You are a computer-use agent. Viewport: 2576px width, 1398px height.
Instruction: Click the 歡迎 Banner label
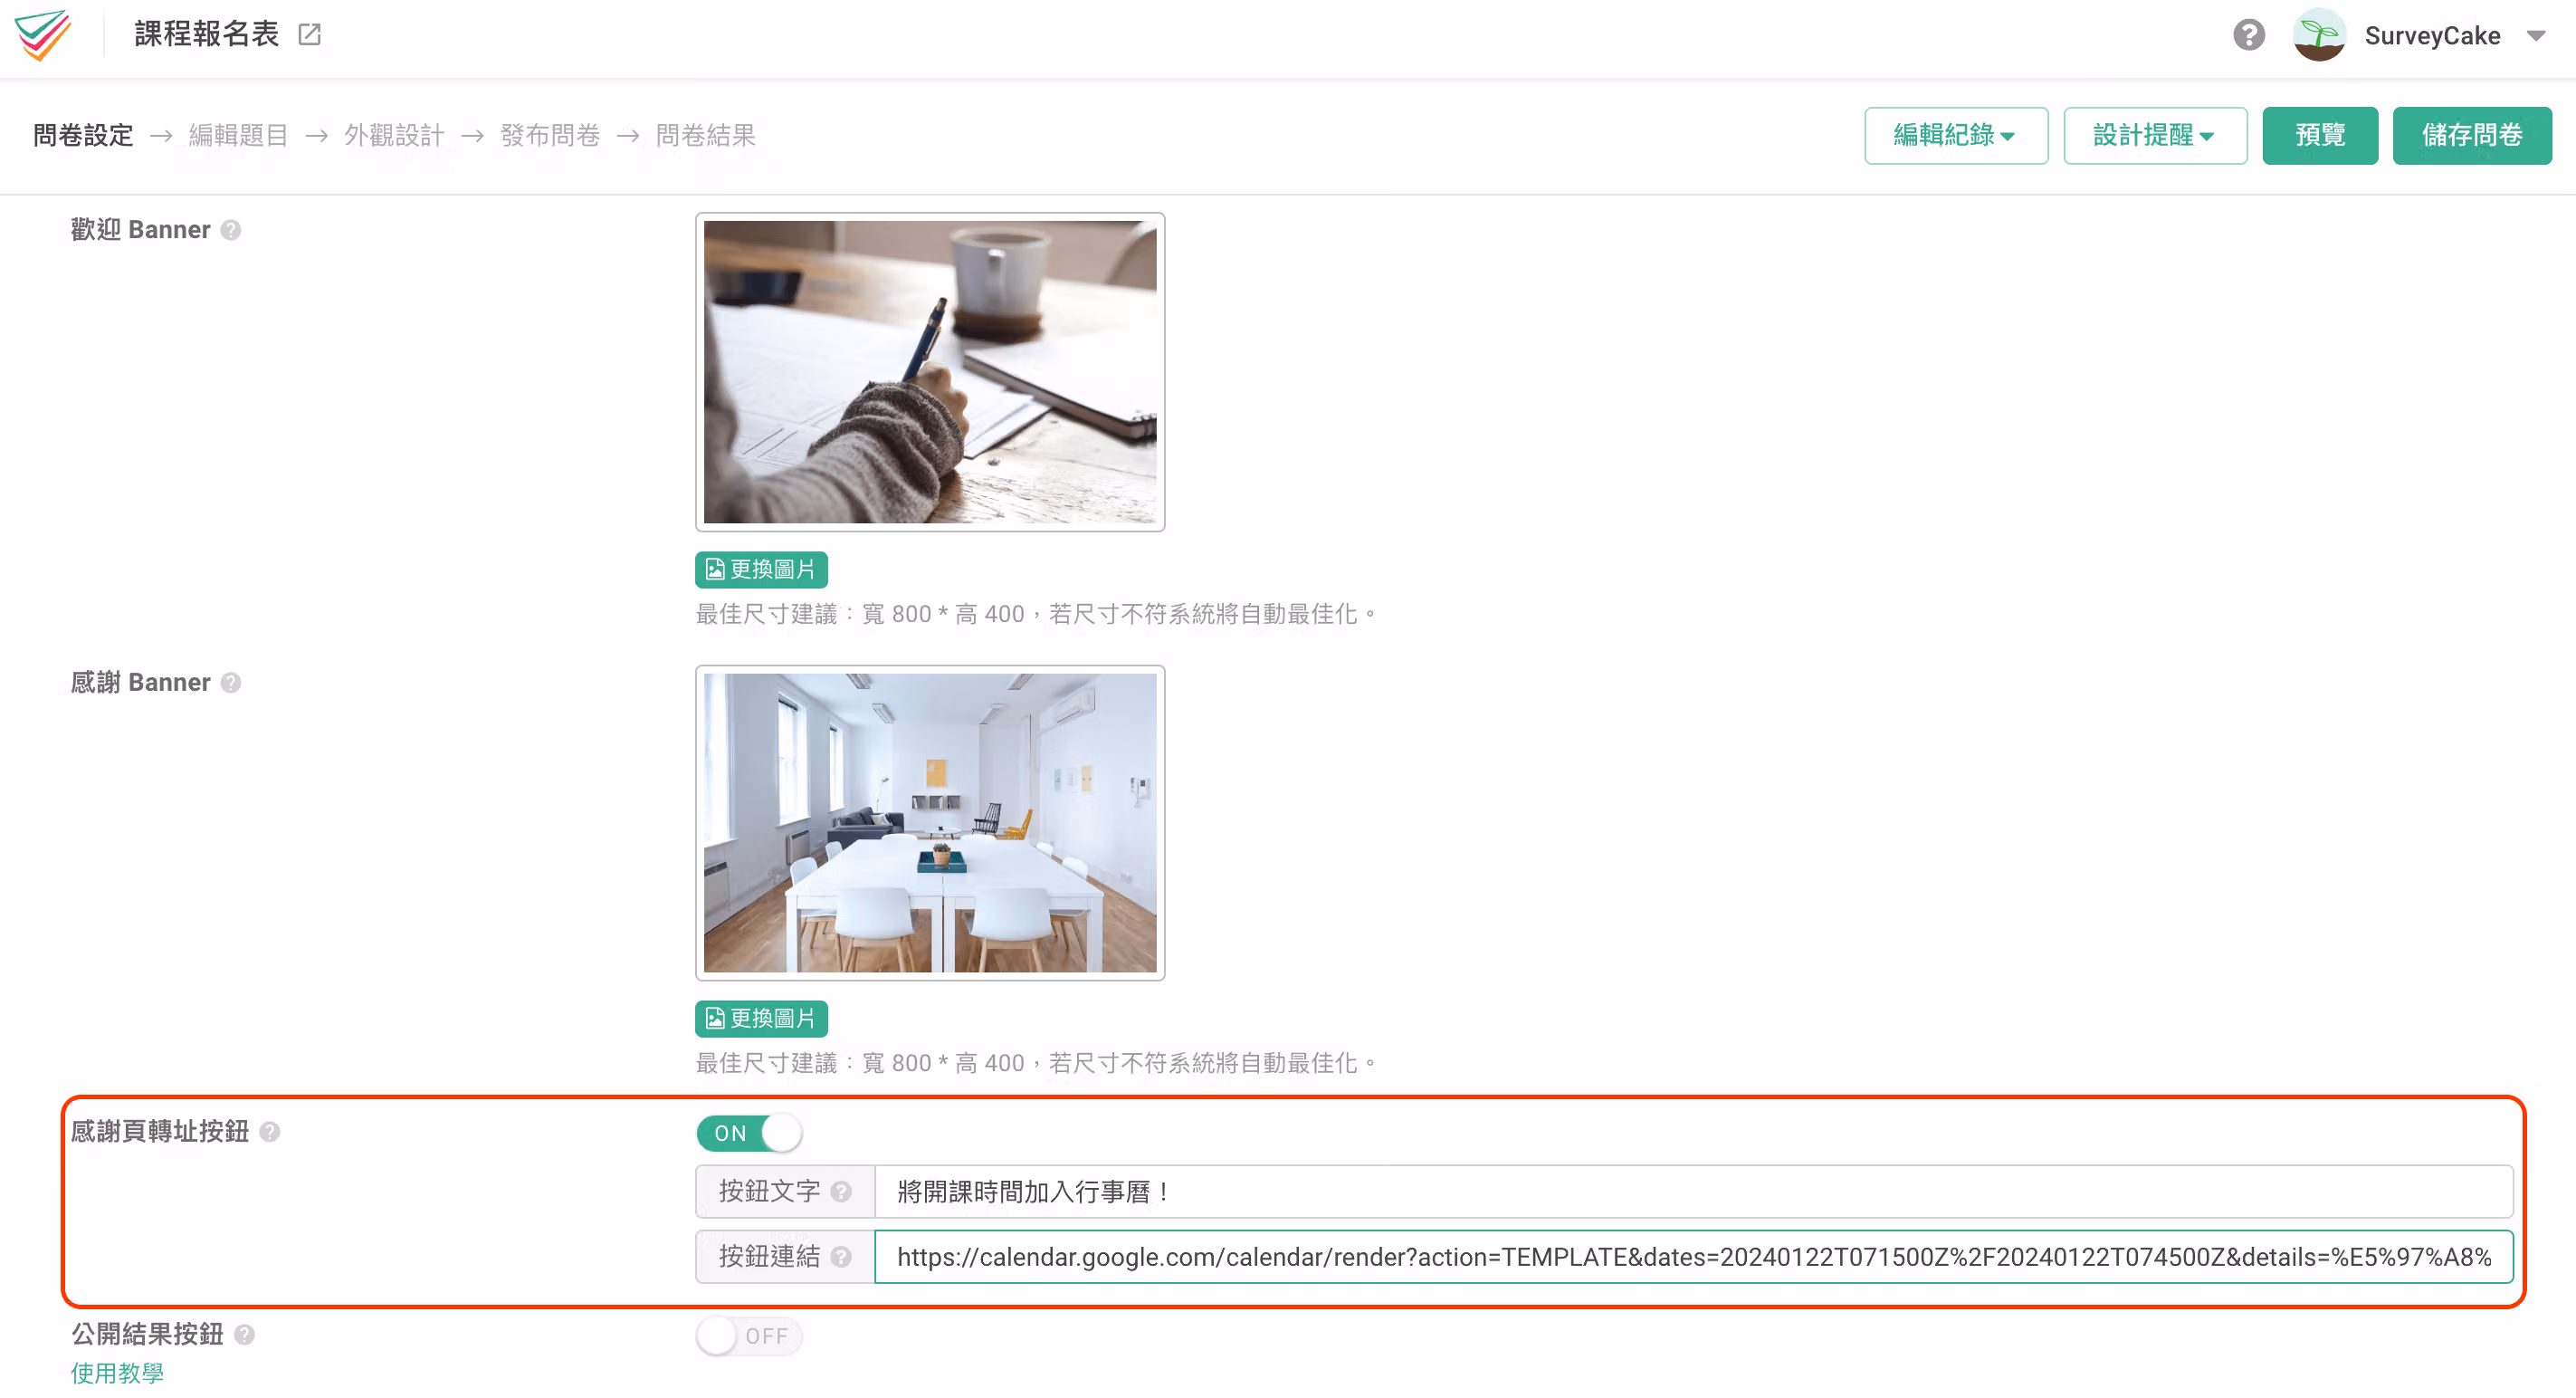pyautogui.click(x=140, y=230)
